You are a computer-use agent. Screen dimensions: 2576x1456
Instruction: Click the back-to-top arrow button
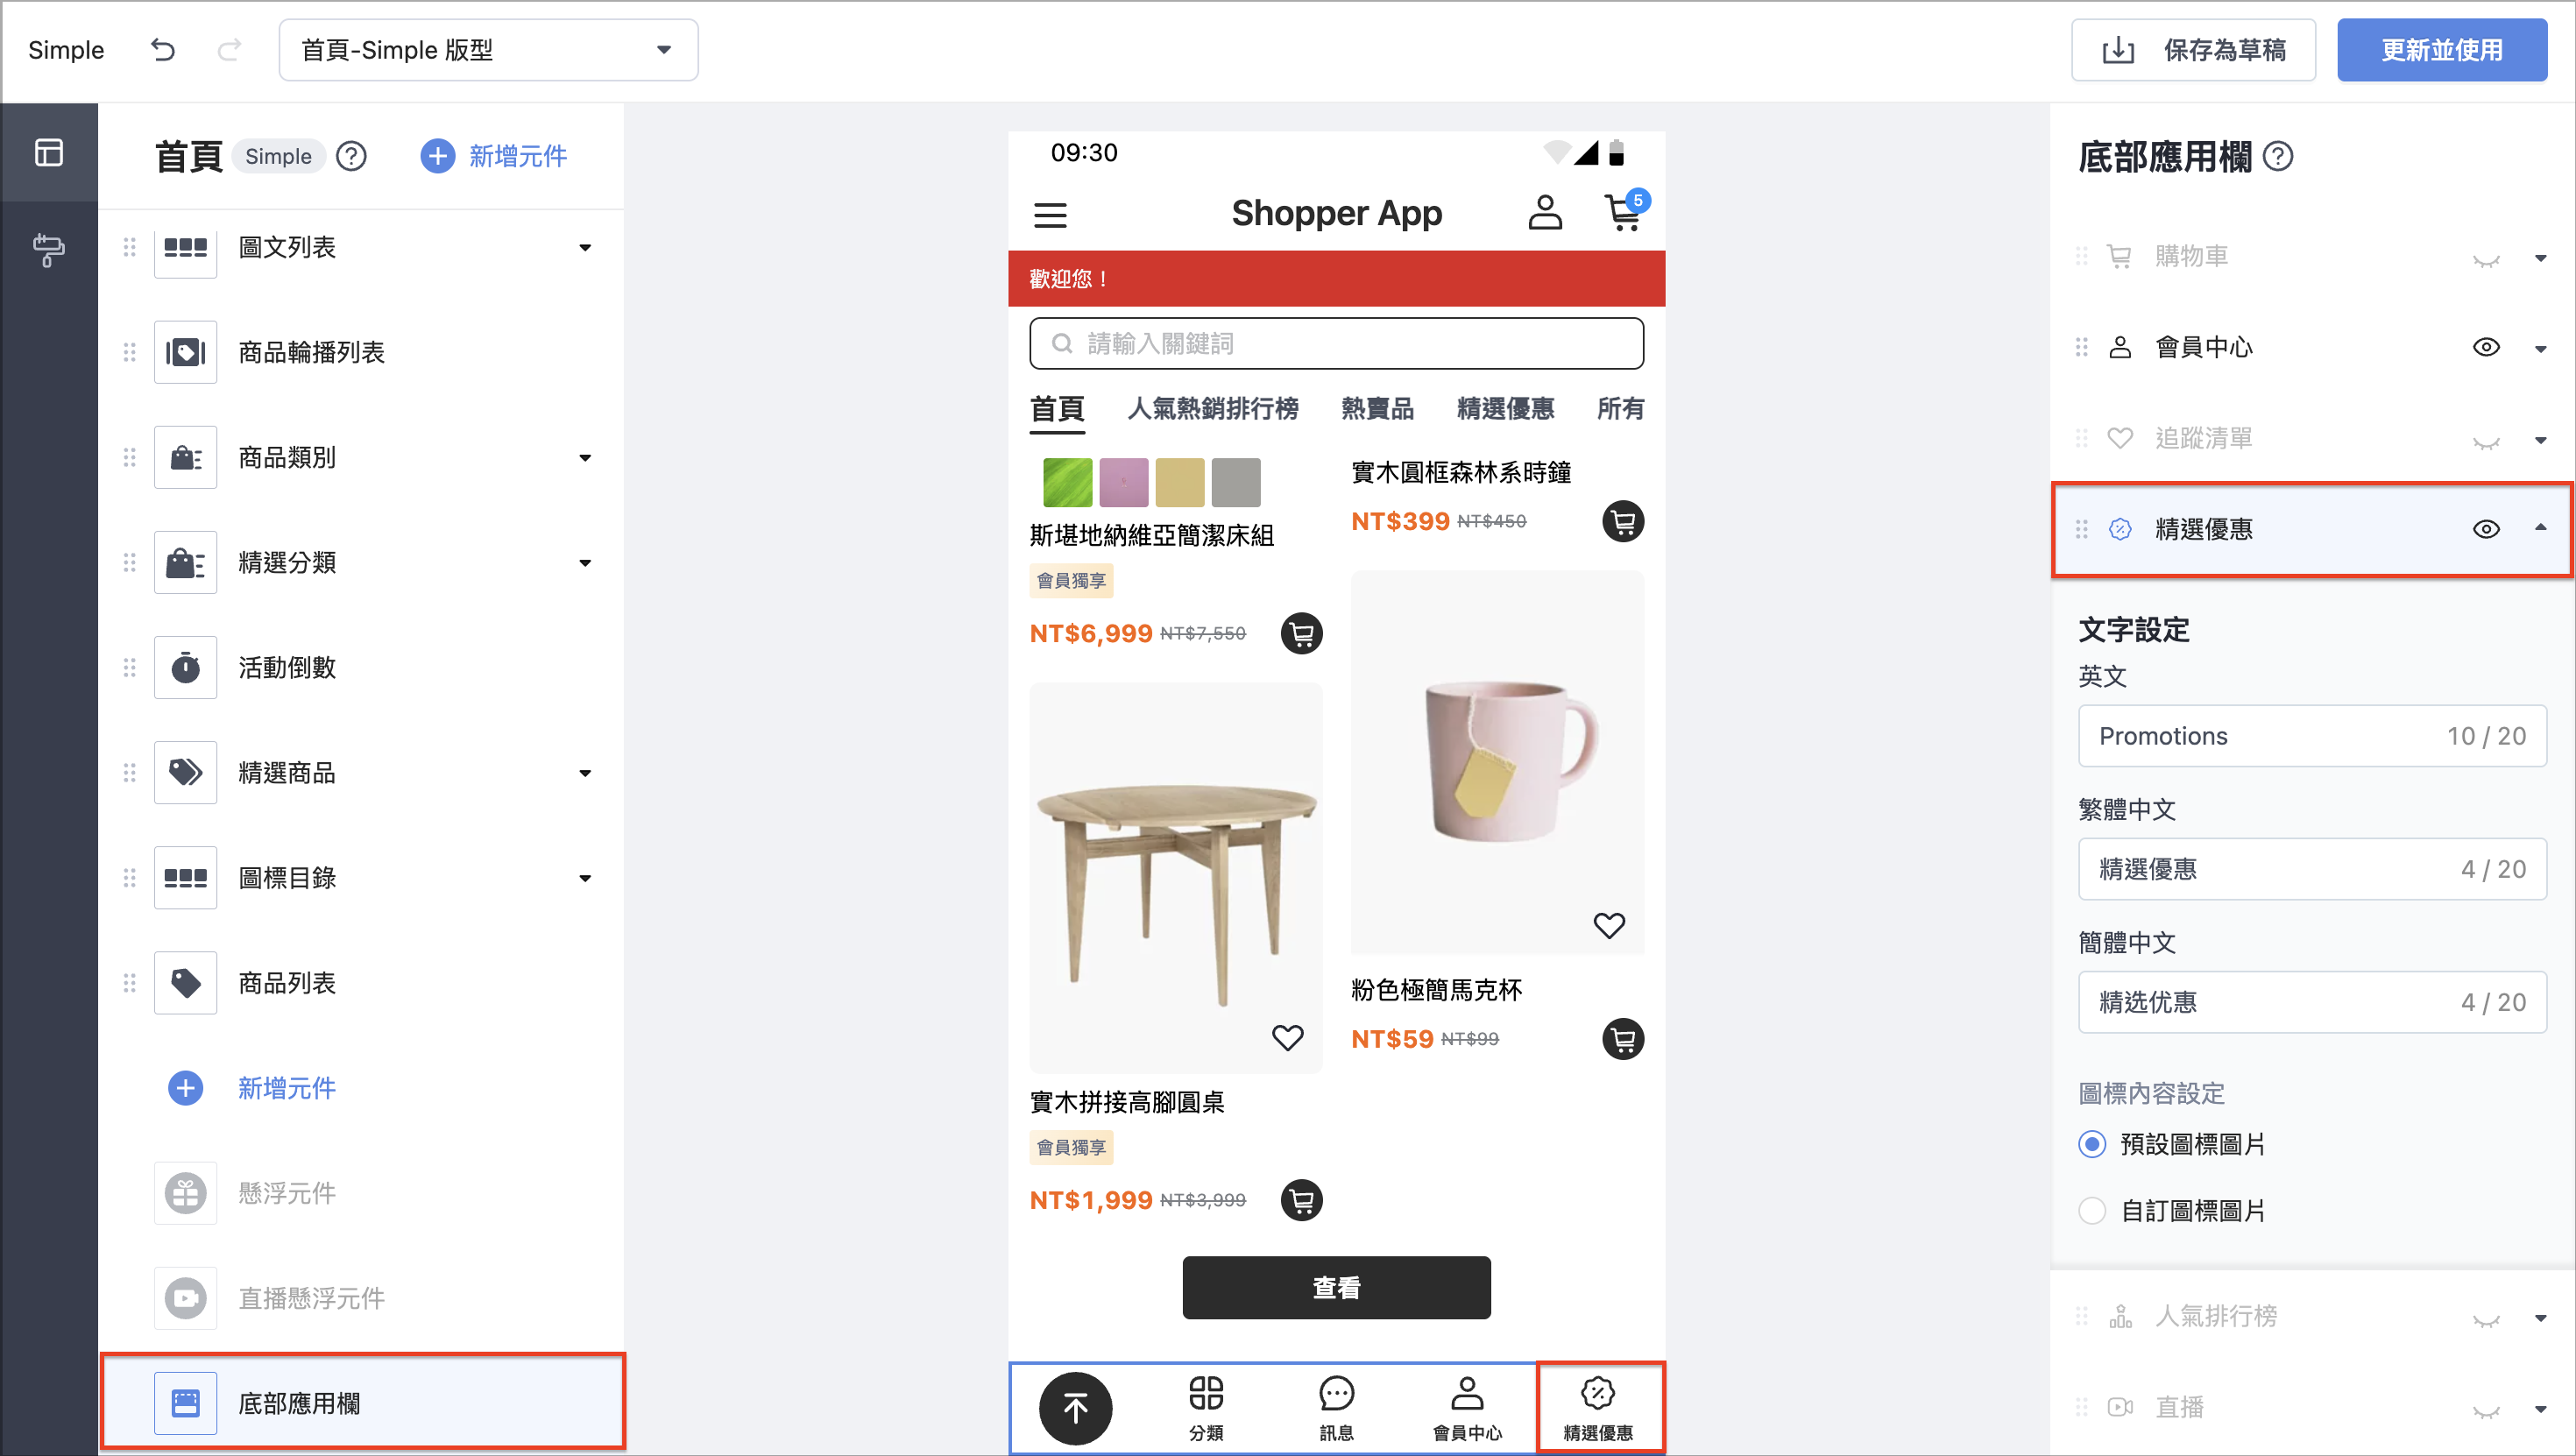(1075, 1408)
